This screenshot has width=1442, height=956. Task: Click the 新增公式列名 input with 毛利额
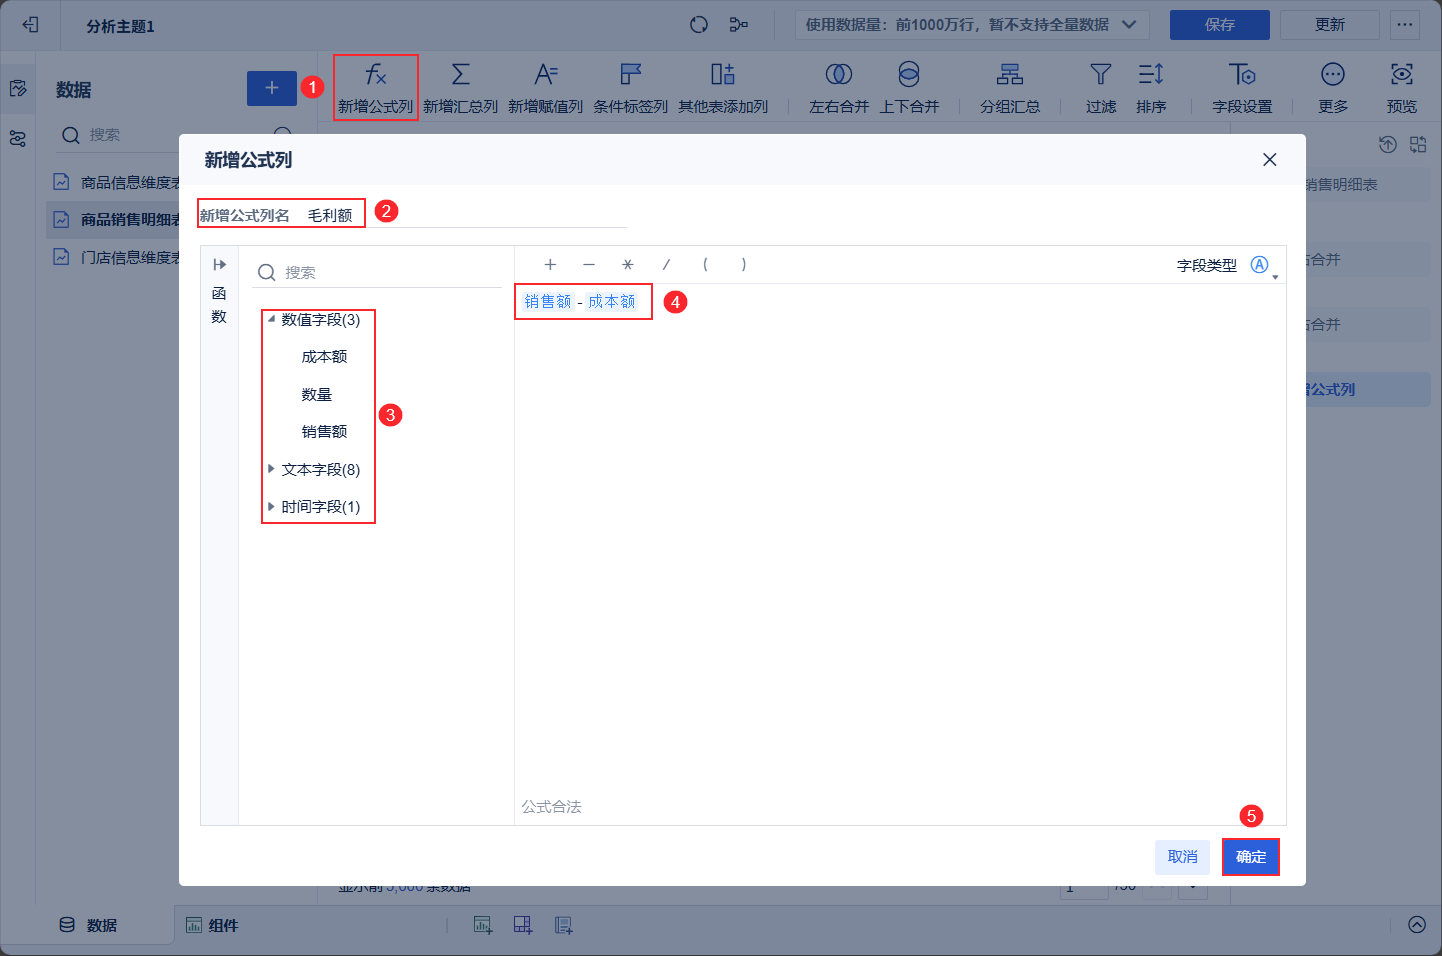click(x=465, y=215)
